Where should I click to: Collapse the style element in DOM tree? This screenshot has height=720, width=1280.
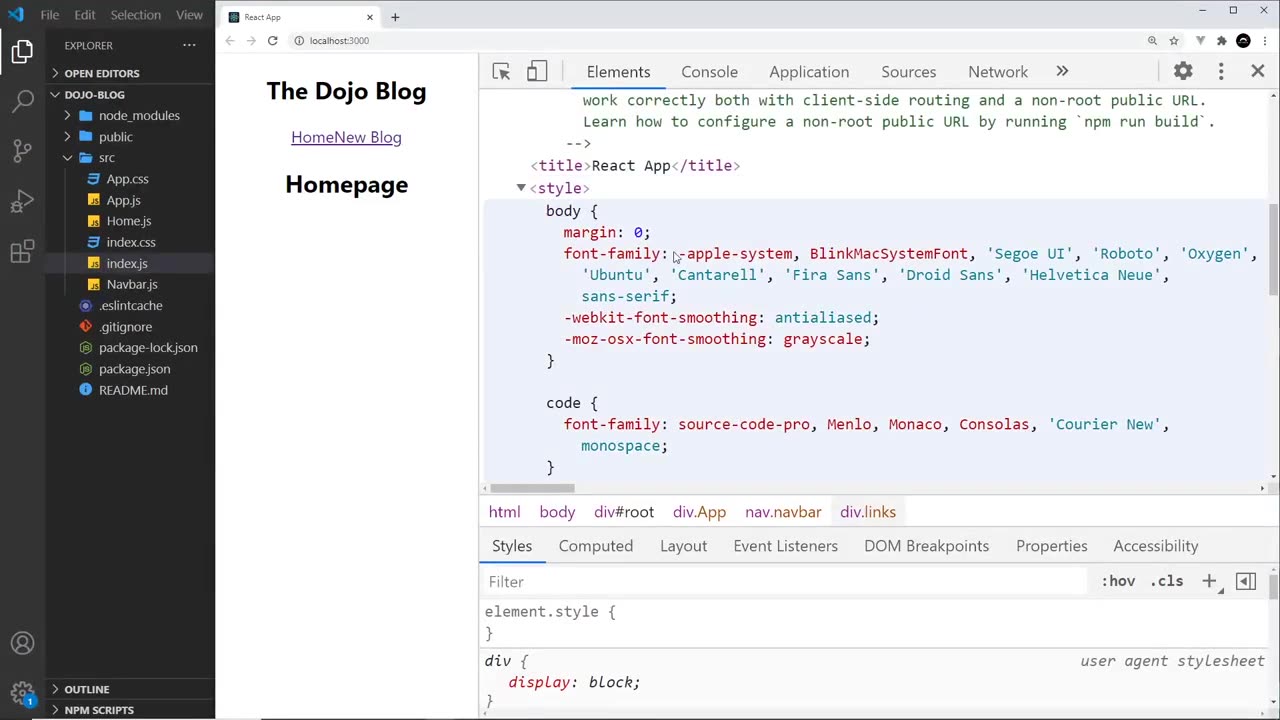click(521, 188)
